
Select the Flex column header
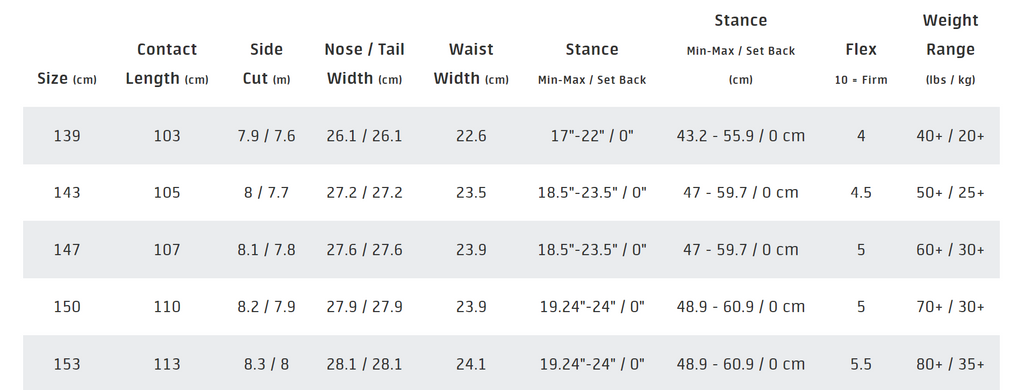pos(861,64)
